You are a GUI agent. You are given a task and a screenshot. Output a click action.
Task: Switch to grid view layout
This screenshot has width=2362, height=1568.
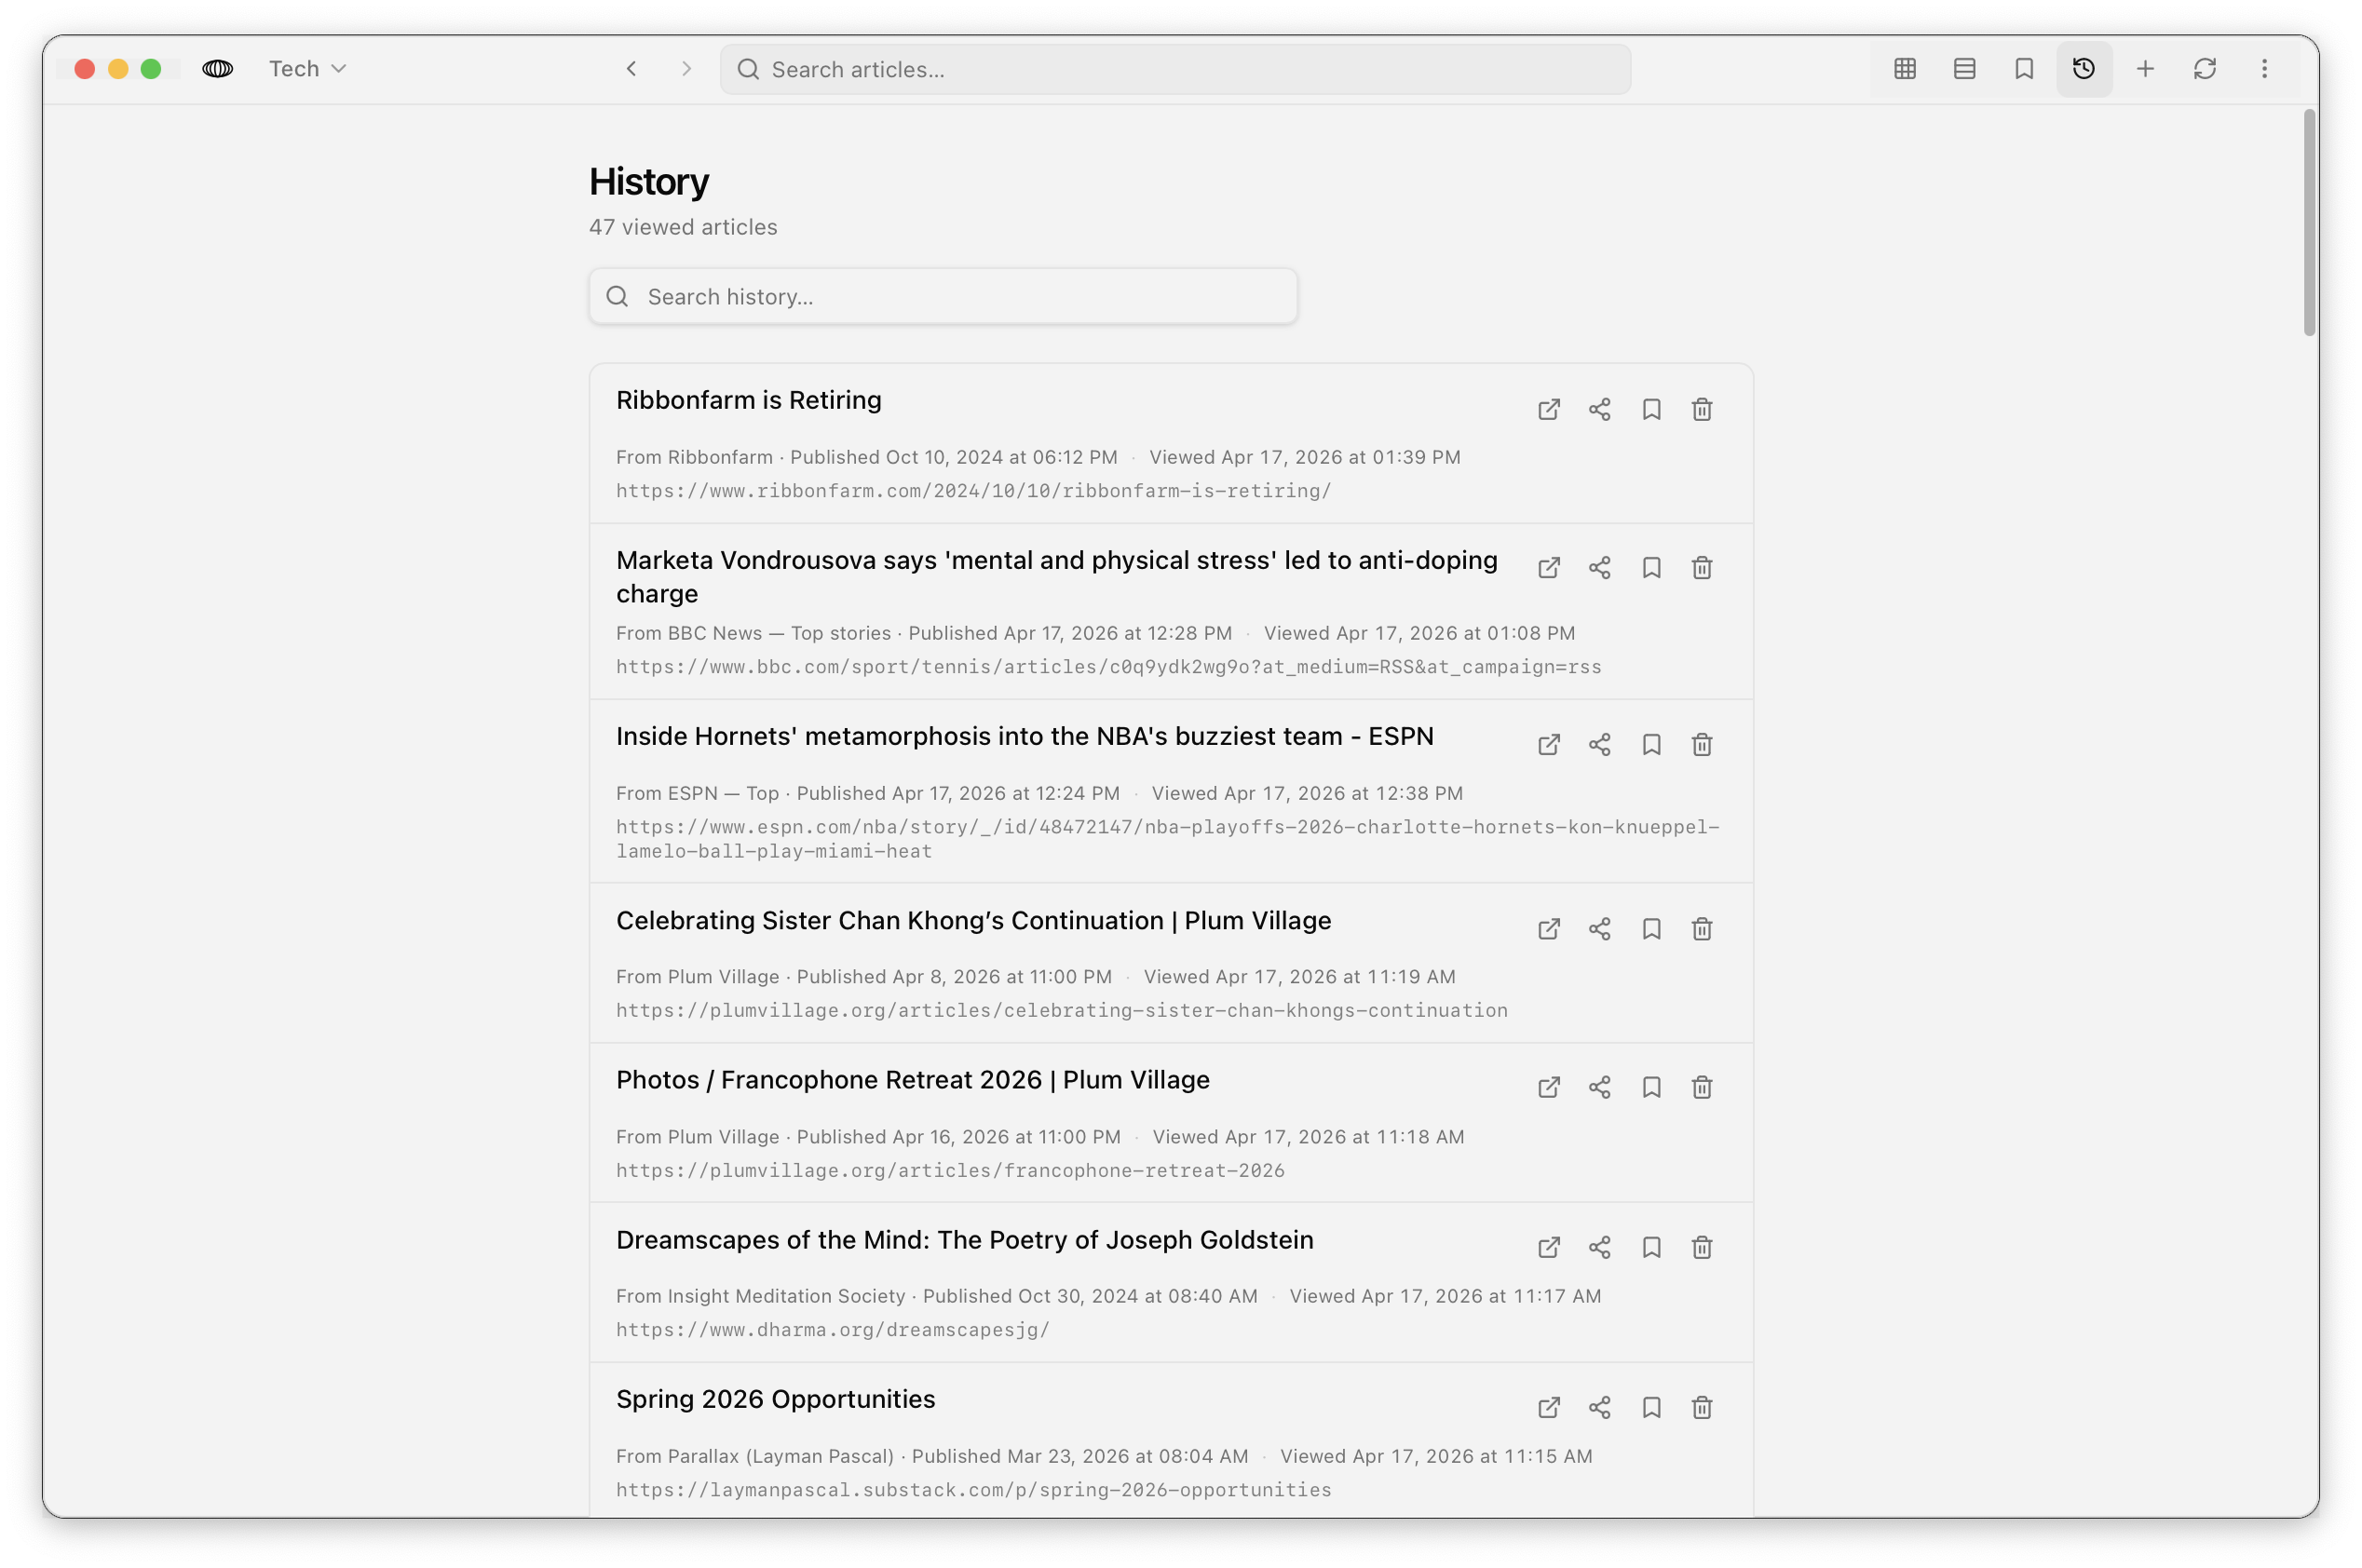[x=1905, y=69]
